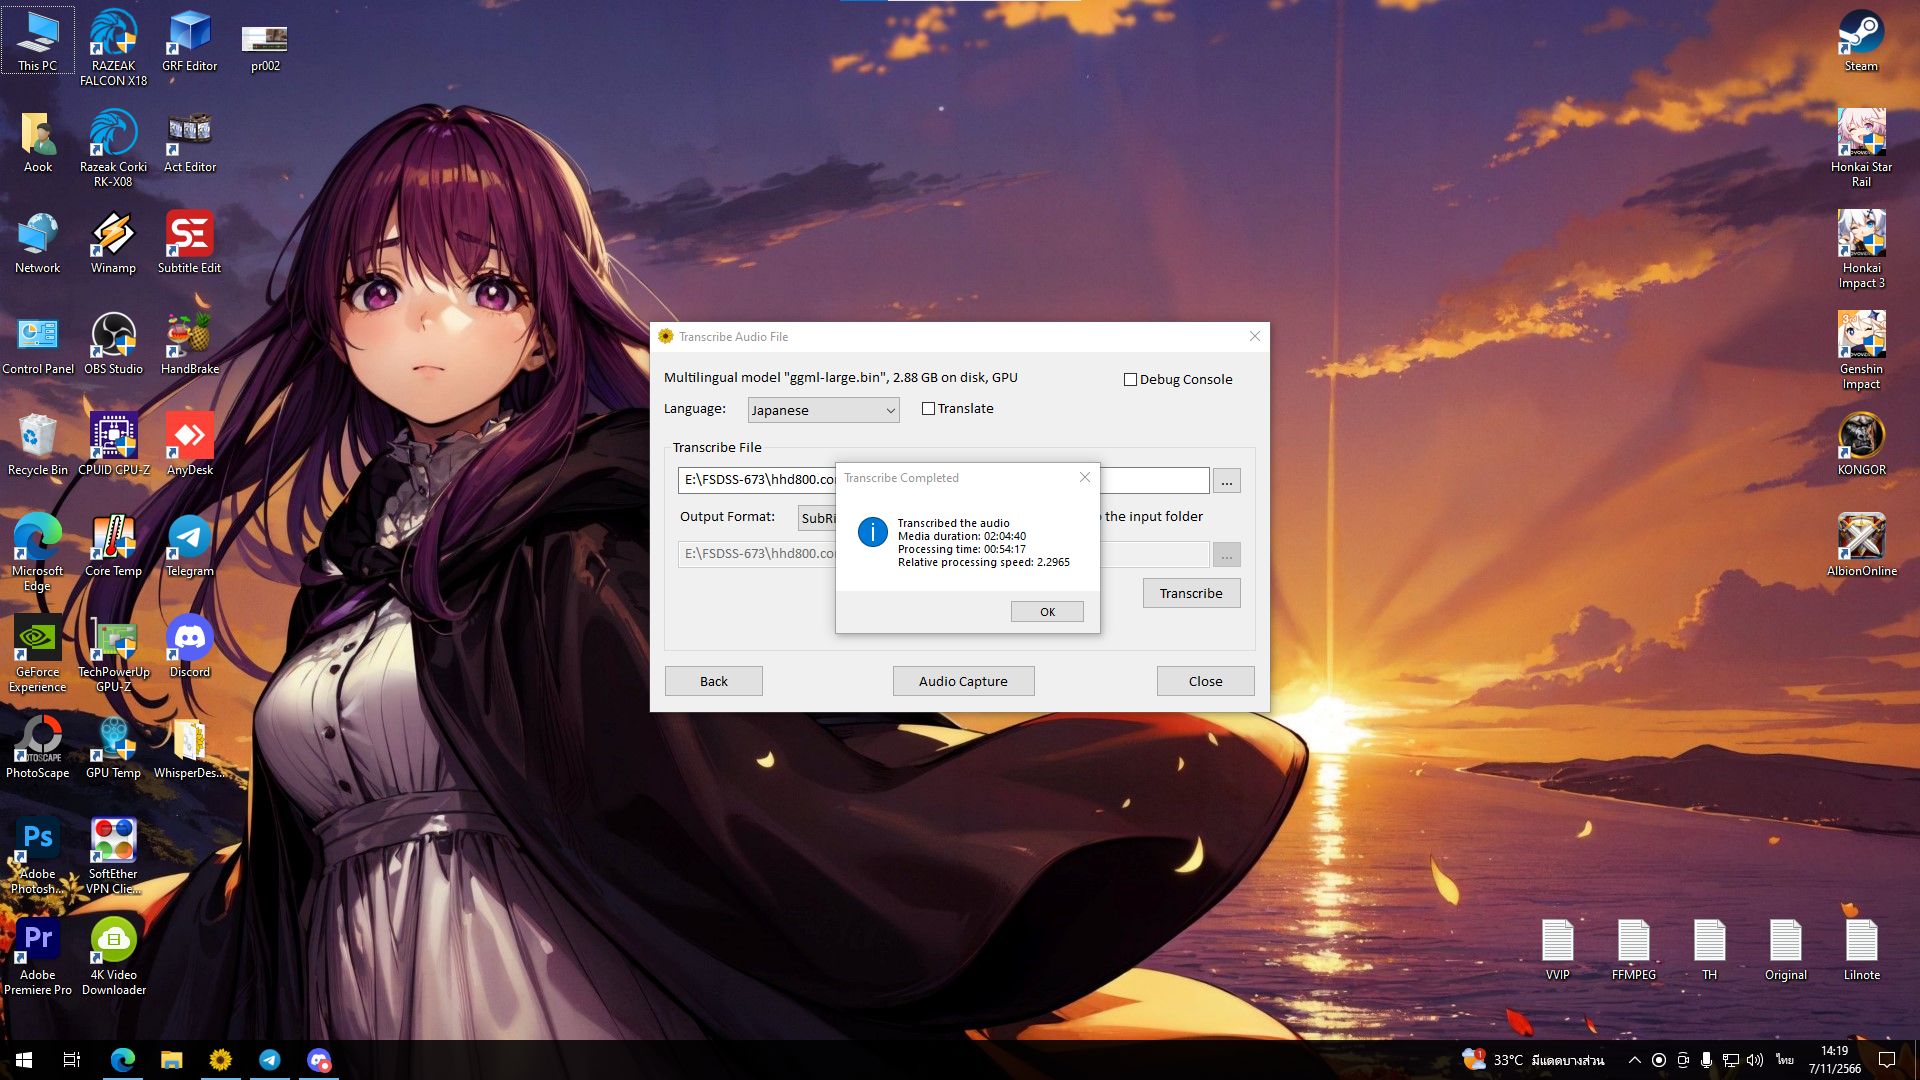Click the Back button
The height and width of the screenshot is (1080, 1920).
tap(714, 681)
